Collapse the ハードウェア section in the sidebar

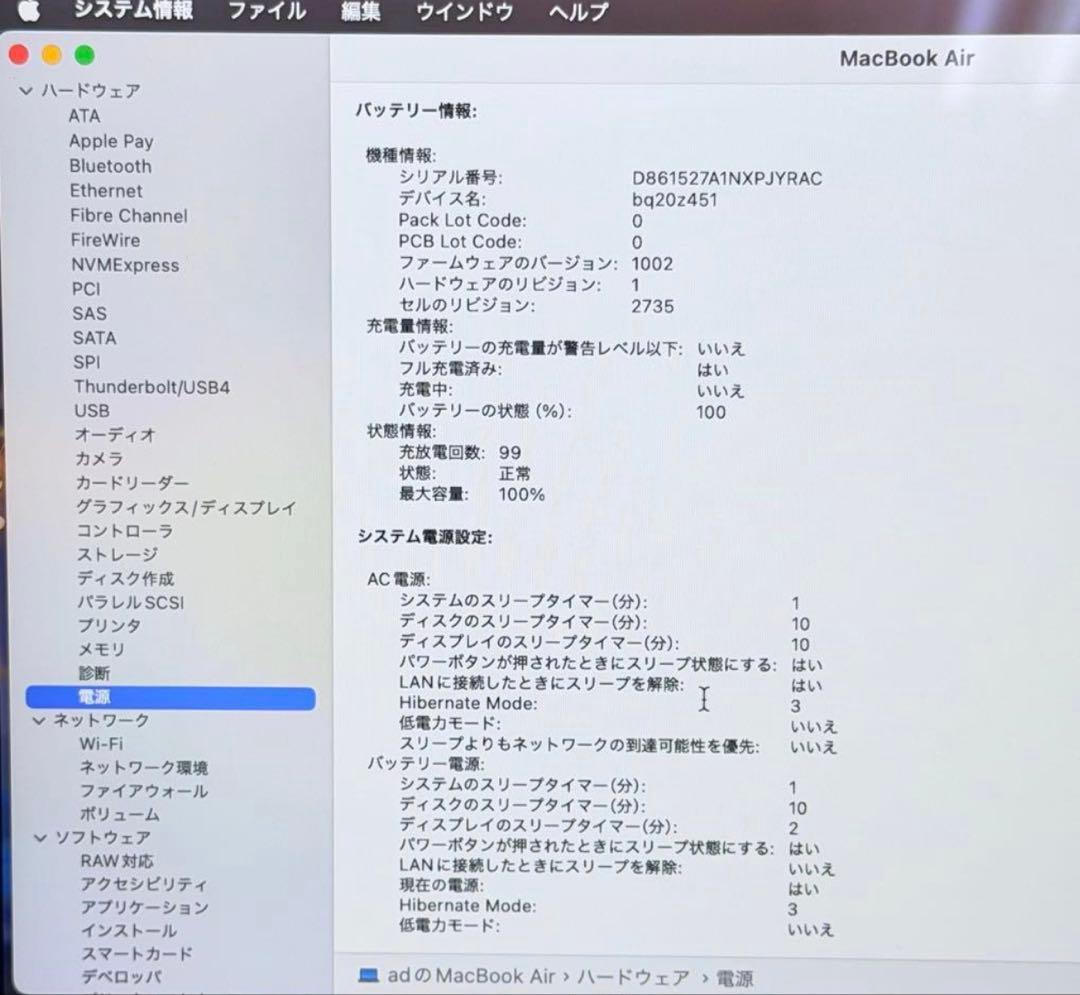coord(24,90)
